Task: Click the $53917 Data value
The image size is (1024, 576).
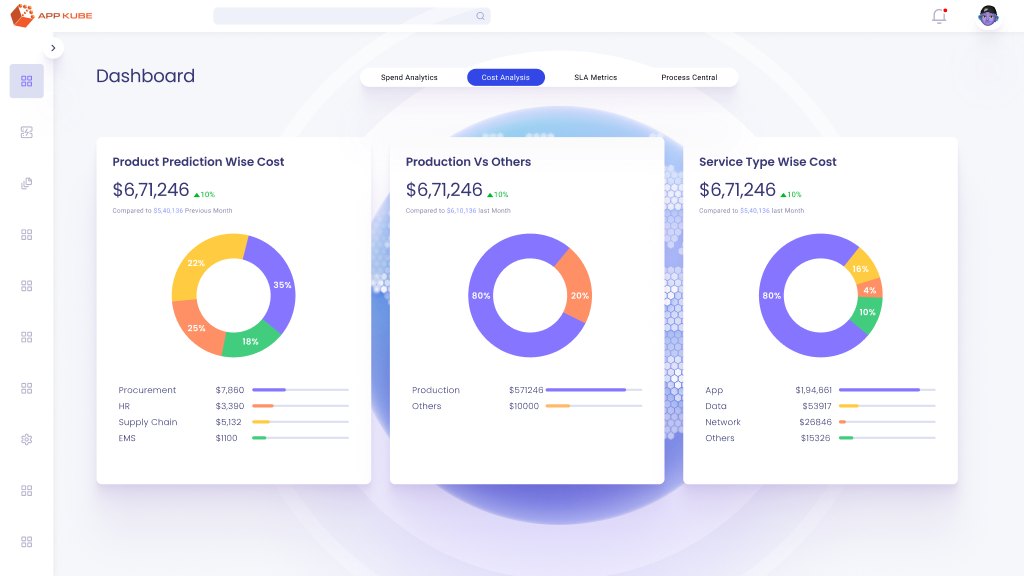Action: (817, 406)
